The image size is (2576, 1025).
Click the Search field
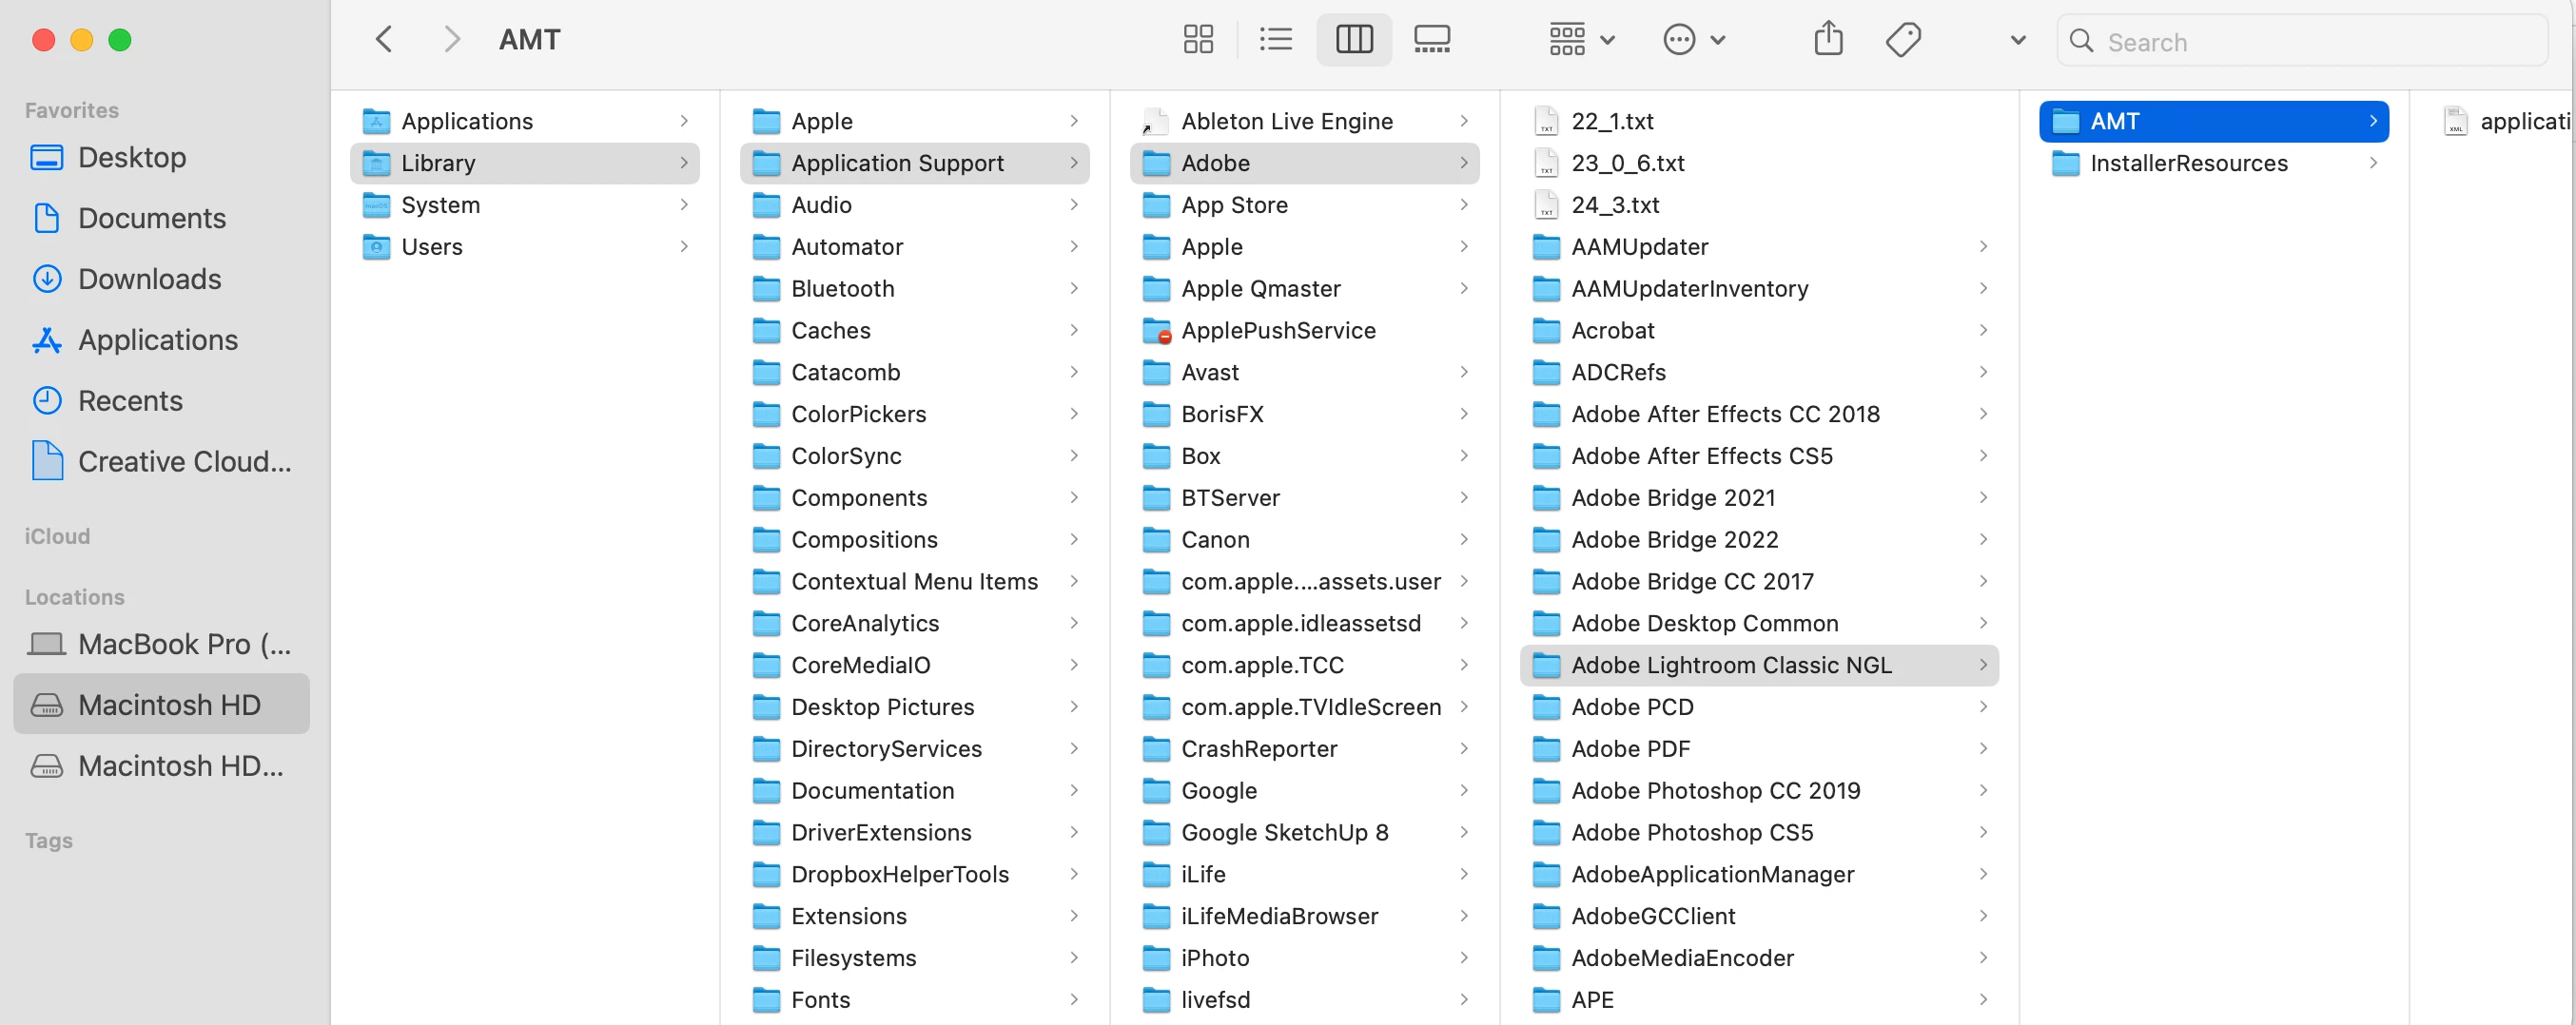point(2302,41)
